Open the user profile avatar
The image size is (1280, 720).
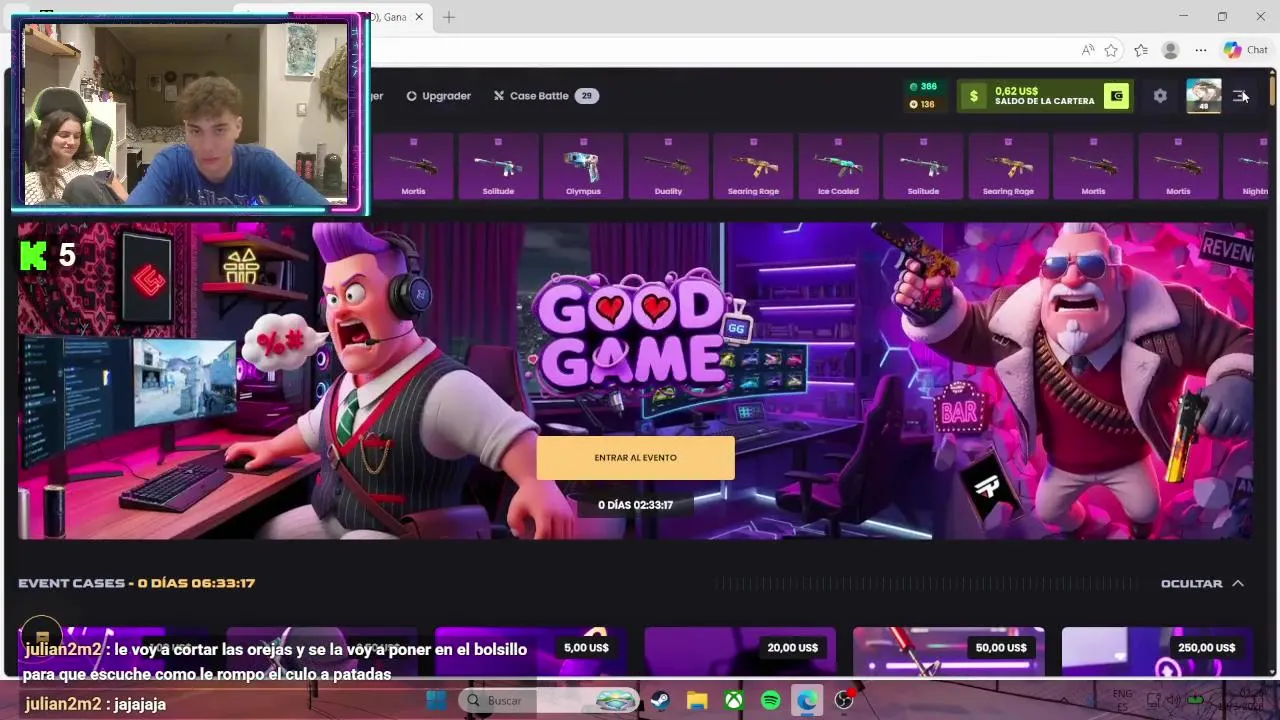1203,96
